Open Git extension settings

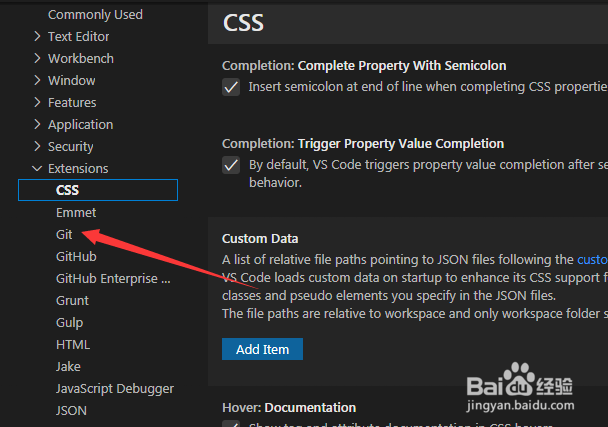click(65, 235)
